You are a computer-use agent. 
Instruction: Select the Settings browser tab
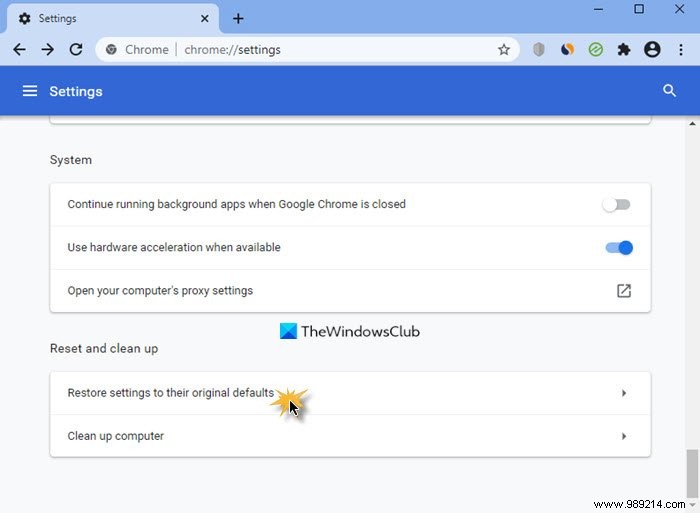coord(113,18)
